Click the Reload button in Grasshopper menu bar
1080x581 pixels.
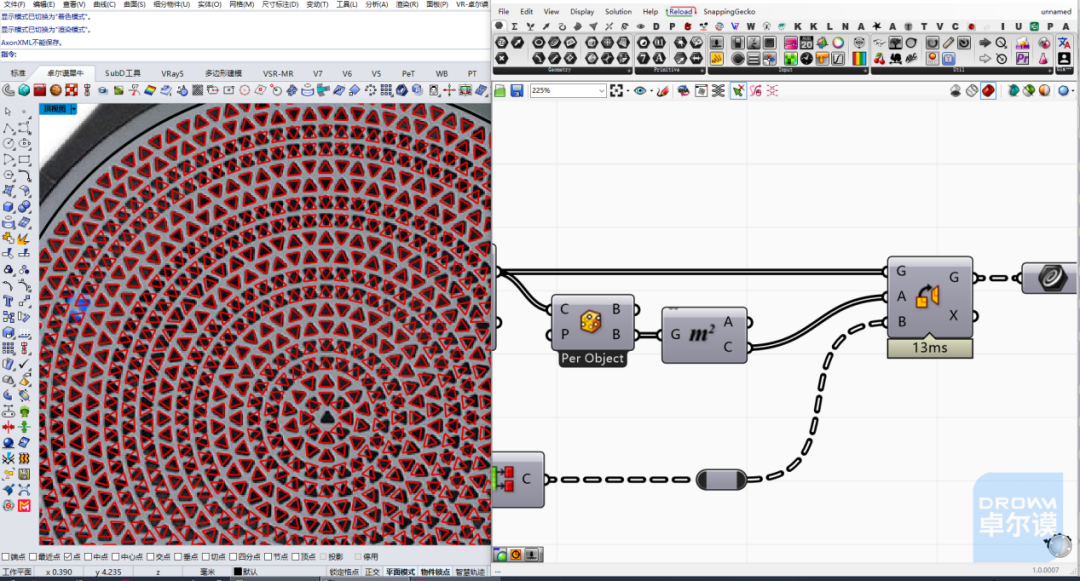pyautogui.click(x=681, y=12)
